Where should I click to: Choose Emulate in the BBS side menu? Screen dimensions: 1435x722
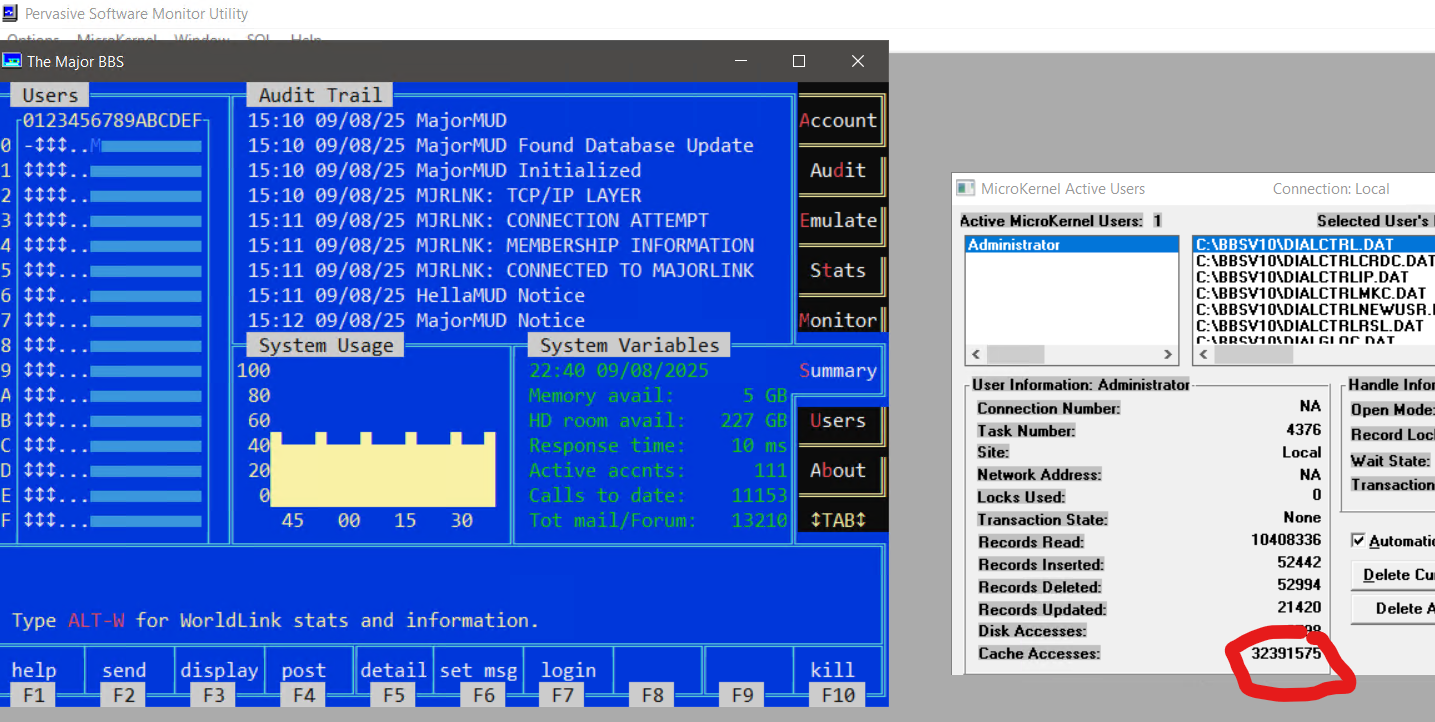point(838,221)
